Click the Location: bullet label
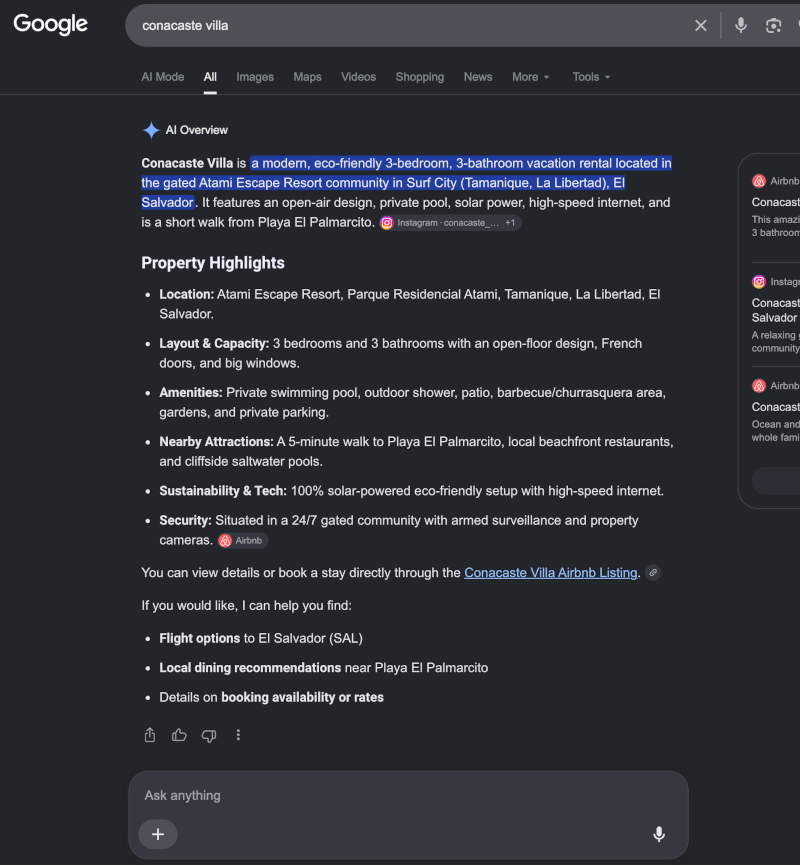The height and width of the screenshot is (865, 800). pos(186,295)
